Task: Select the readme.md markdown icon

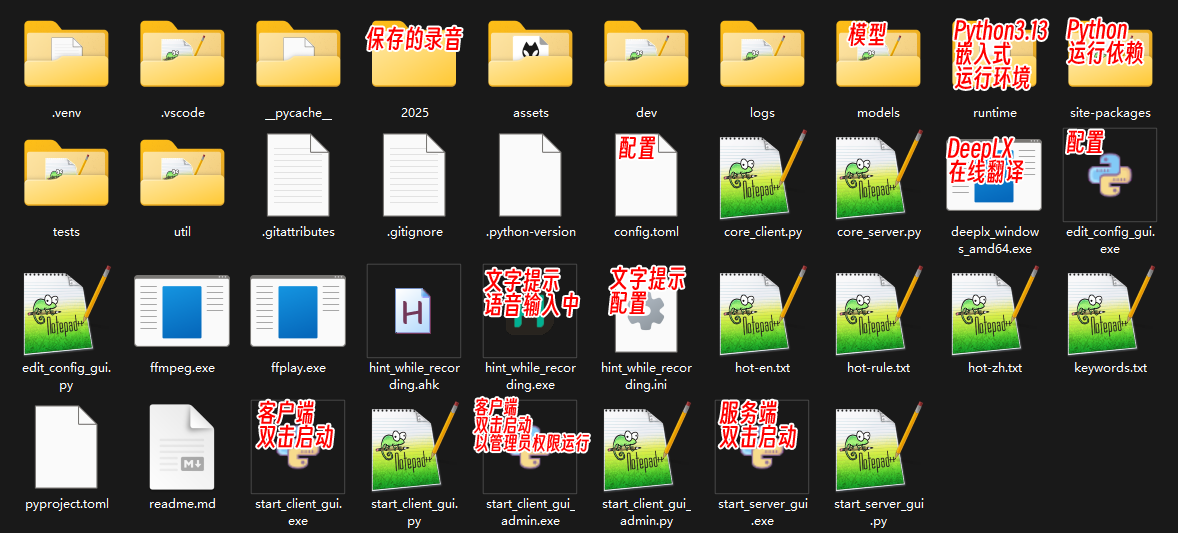Action: pos(182,447)
